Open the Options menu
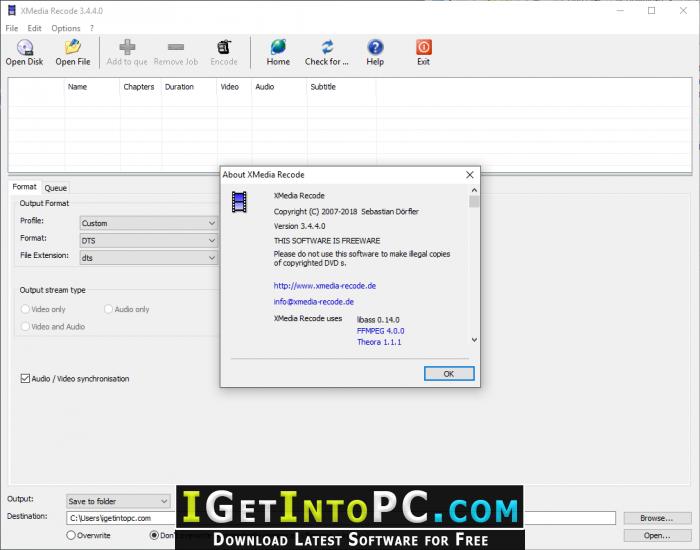 click(x=66, y=28)
